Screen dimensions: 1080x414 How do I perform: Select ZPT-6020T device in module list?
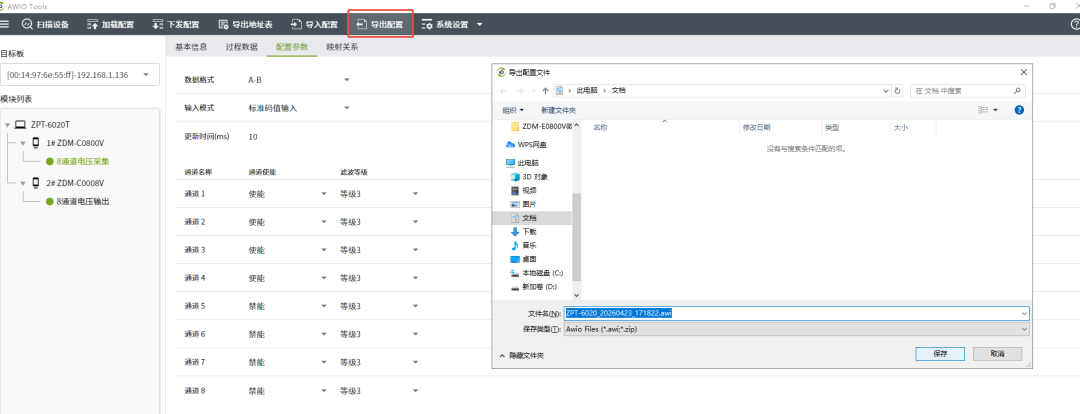[50, 125]
